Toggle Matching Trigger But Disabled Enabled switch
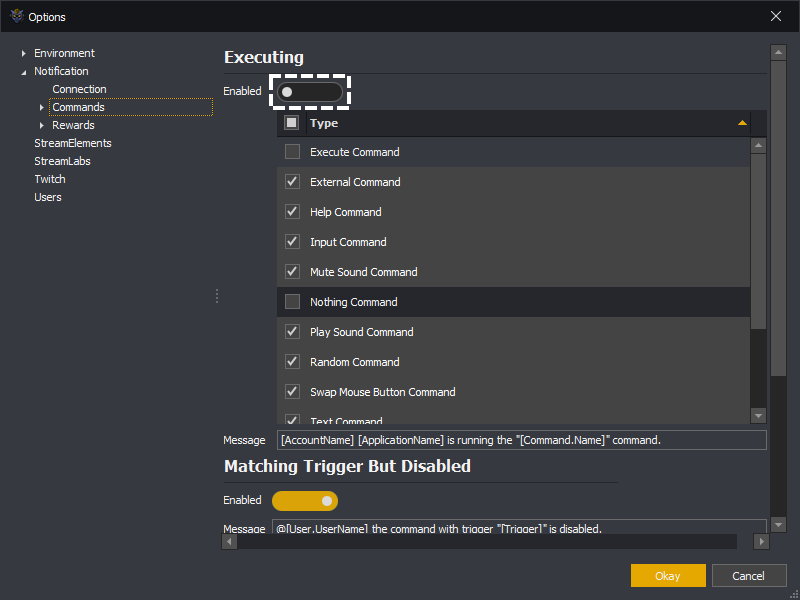Image resolution: width=800 pixels, height=600 pixels. (305, 501)
